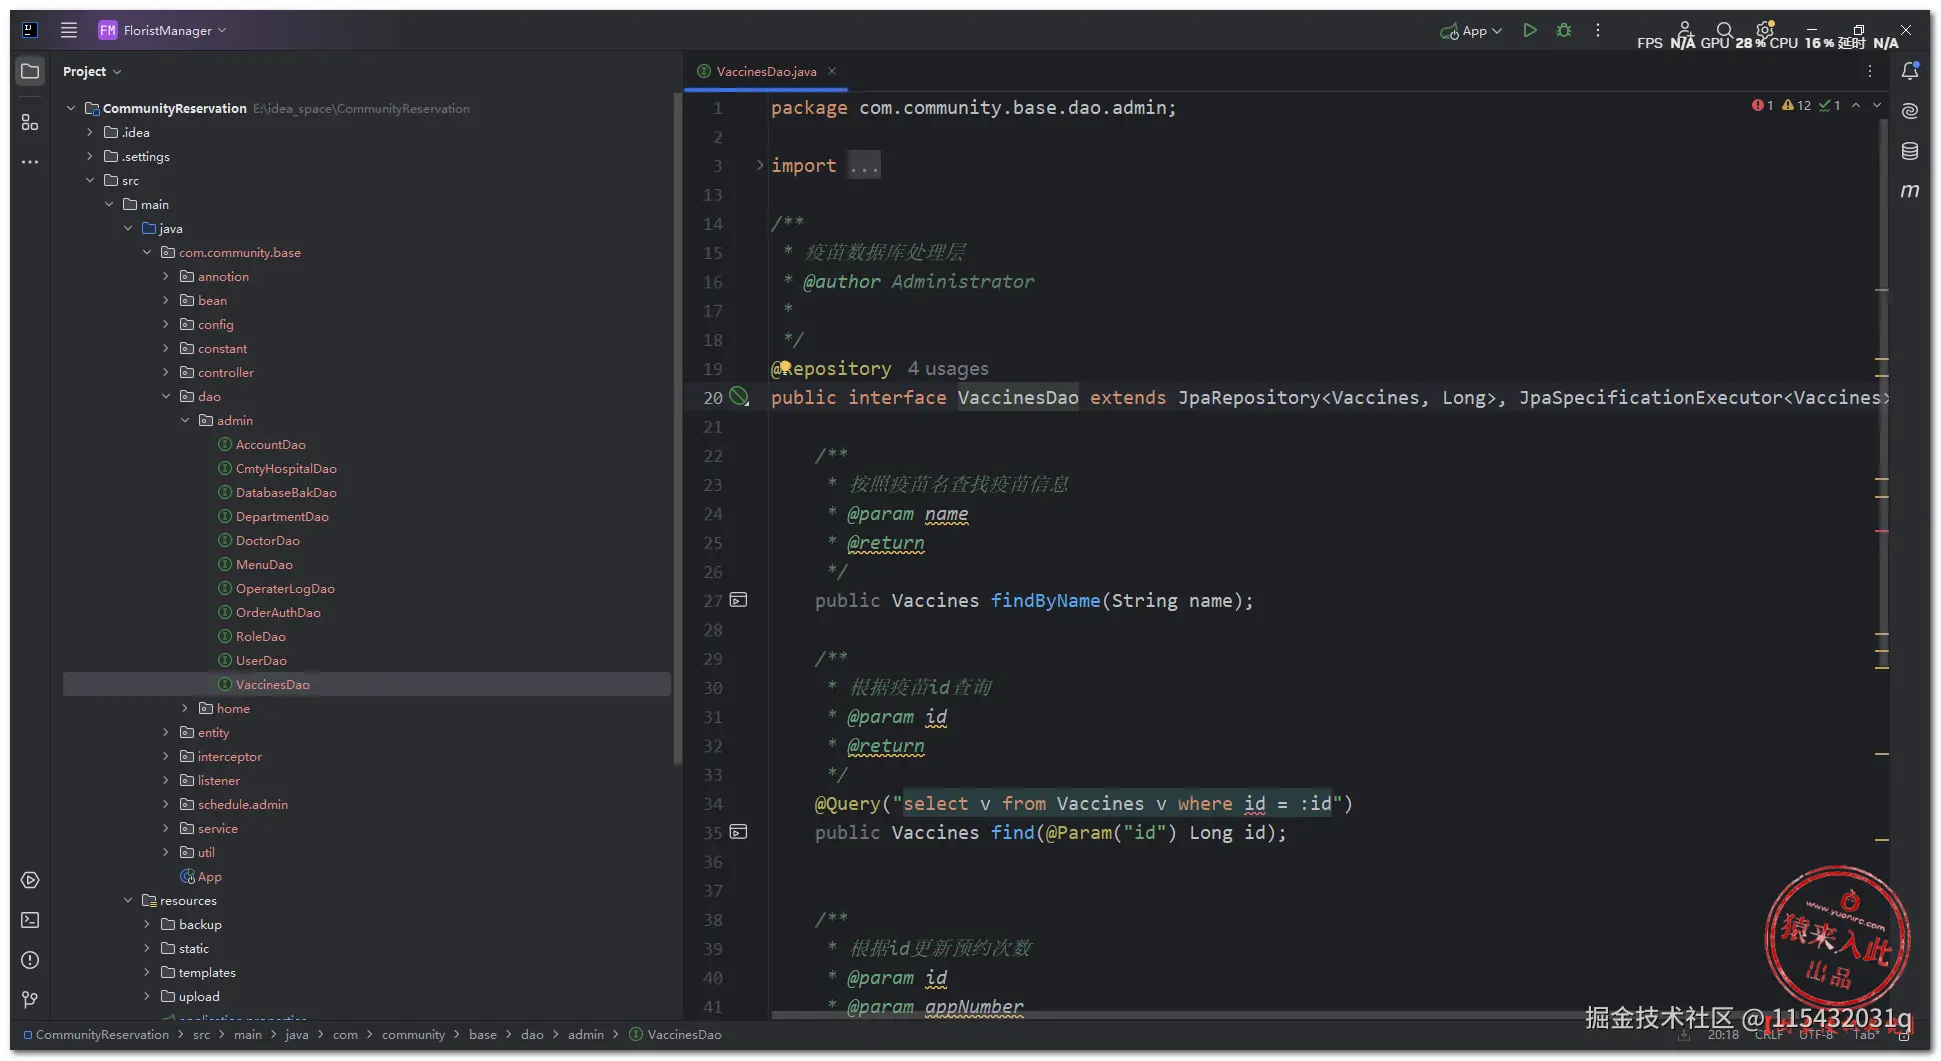Image resolution: width=1941 pixels, height=1061 pixels.
Task: Click the project tree vertical scrollbar
Action: [x=677, y=428]
